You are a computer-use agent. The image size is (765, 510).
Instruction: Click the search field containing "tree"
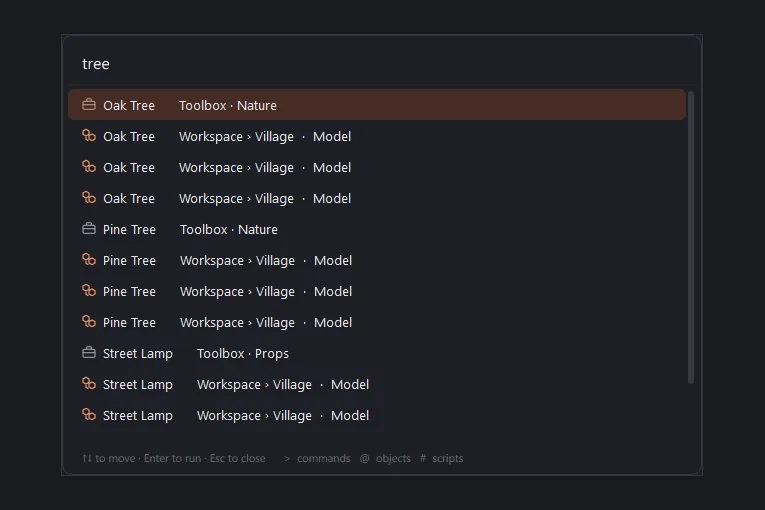coord(382,64)
